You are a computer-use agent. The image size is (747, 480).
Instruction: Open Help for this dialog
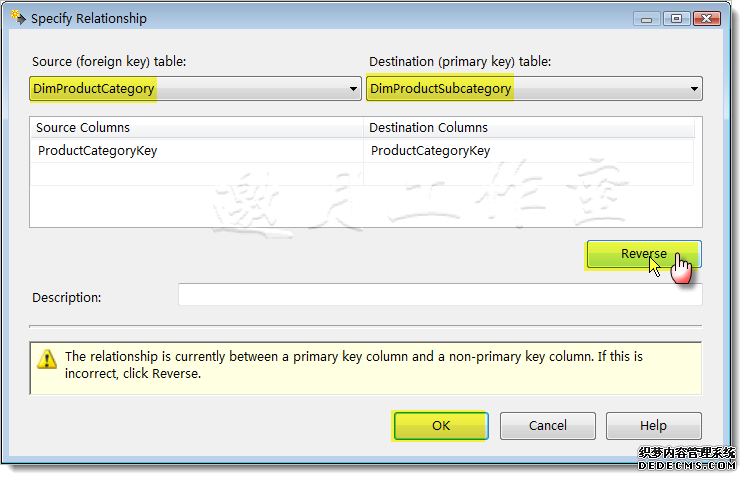pyautogui.click(x=653, y=426)
